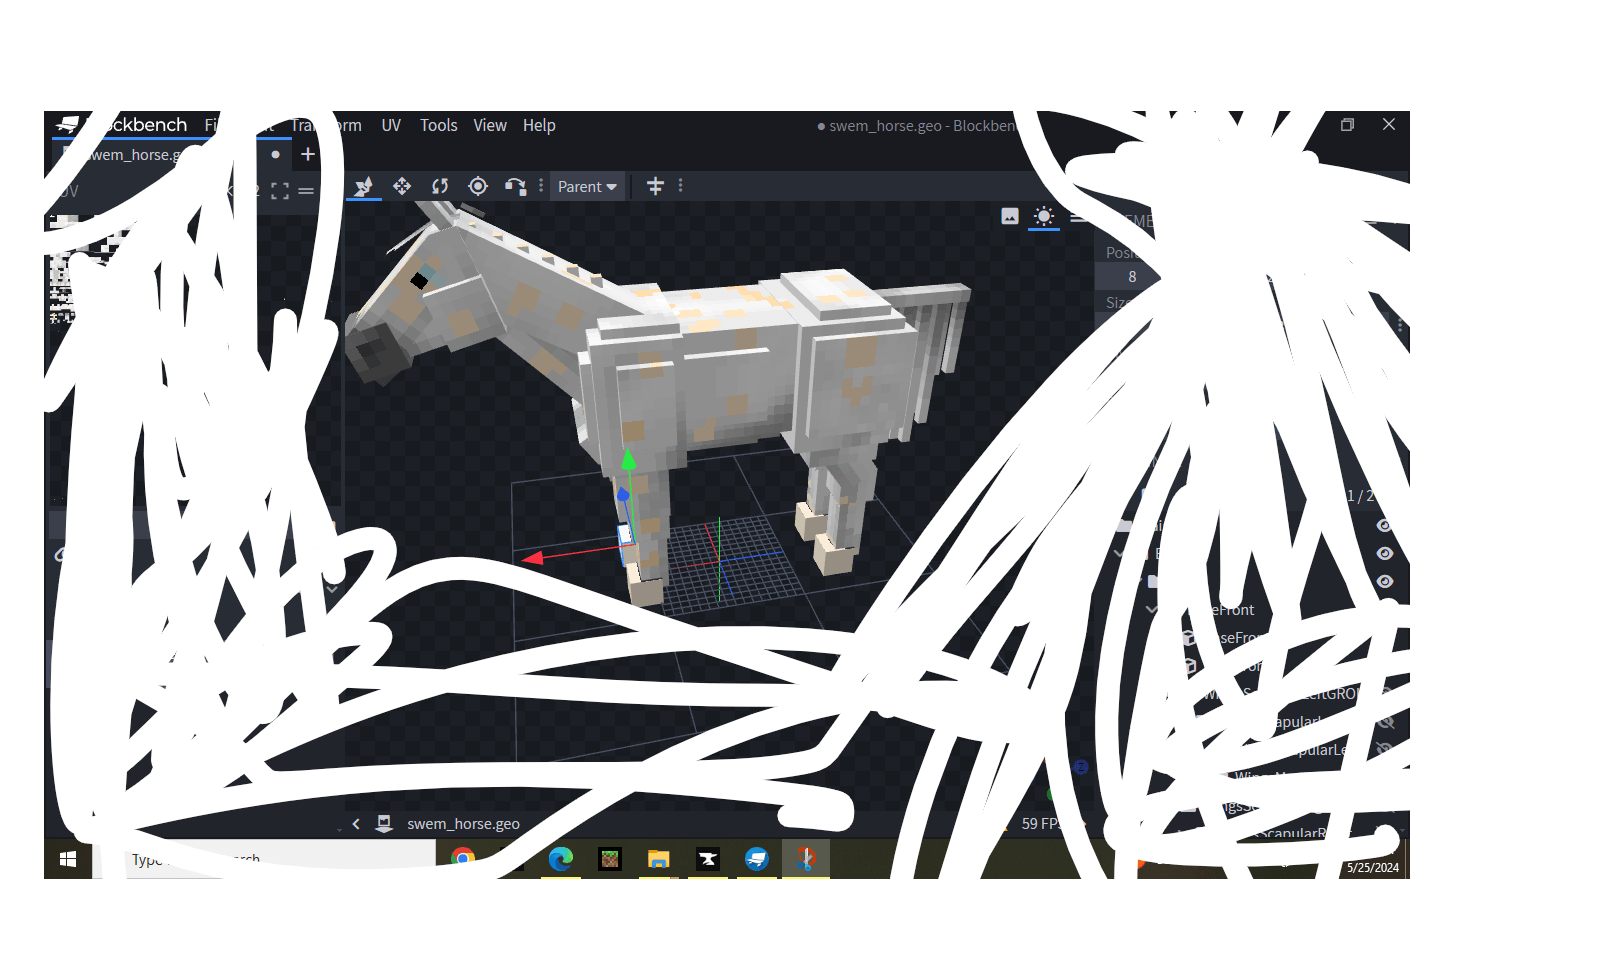
Task: Click the red X-axis gizmo arrow
Action: tap(534, 558)
